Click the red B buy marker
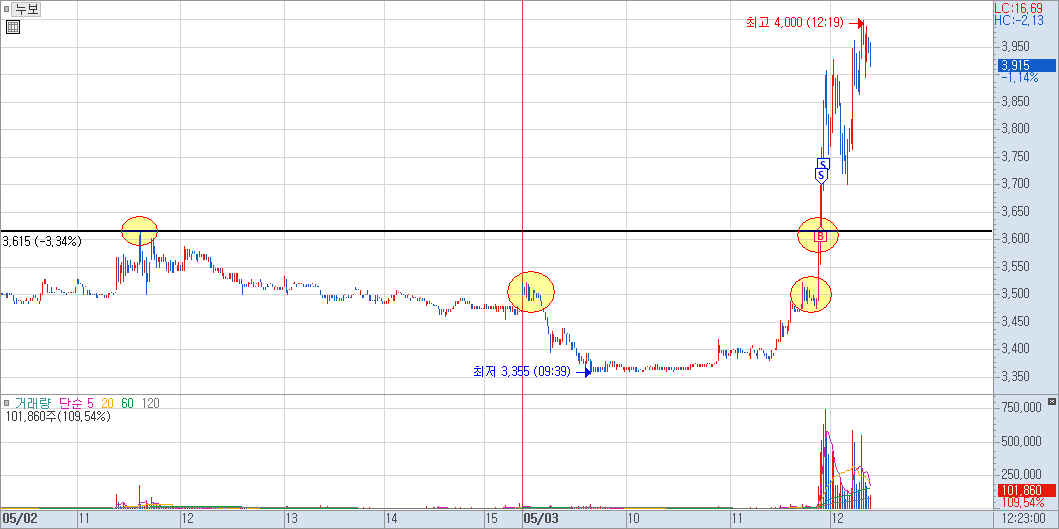 821,236
